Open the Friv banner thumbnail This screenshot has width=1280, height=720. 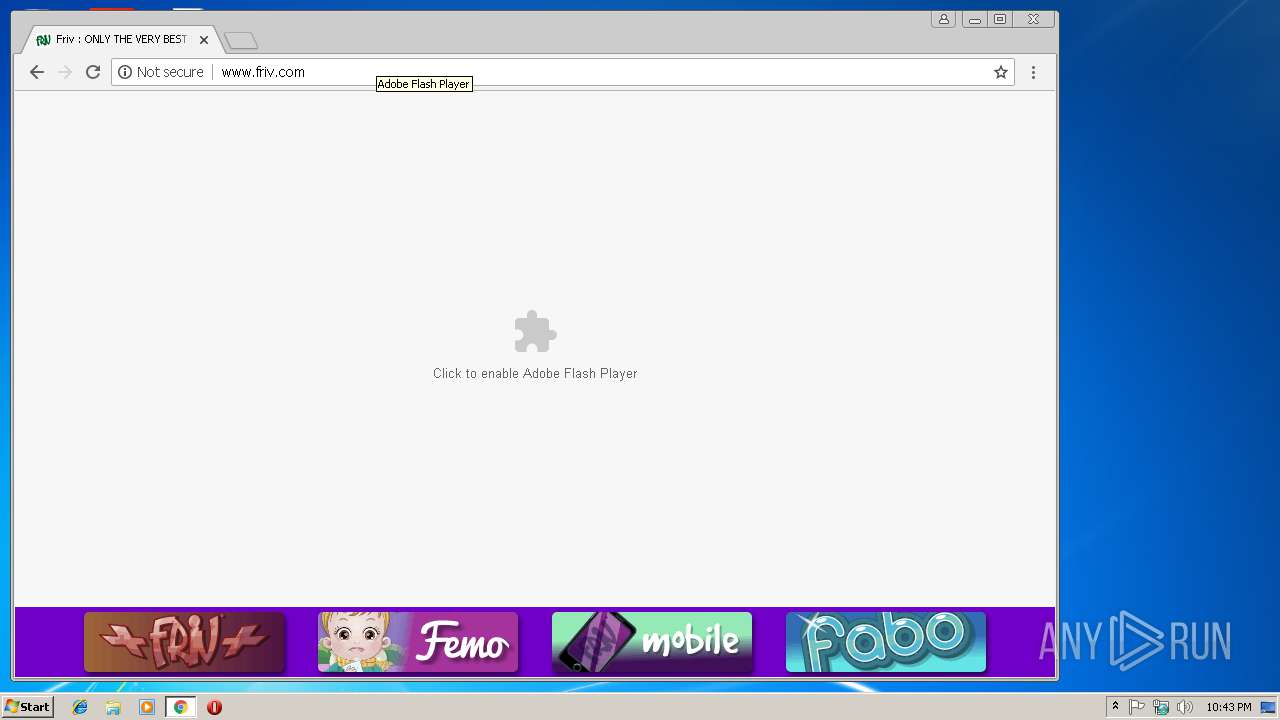pyautogui.click(x=185, y=642)
